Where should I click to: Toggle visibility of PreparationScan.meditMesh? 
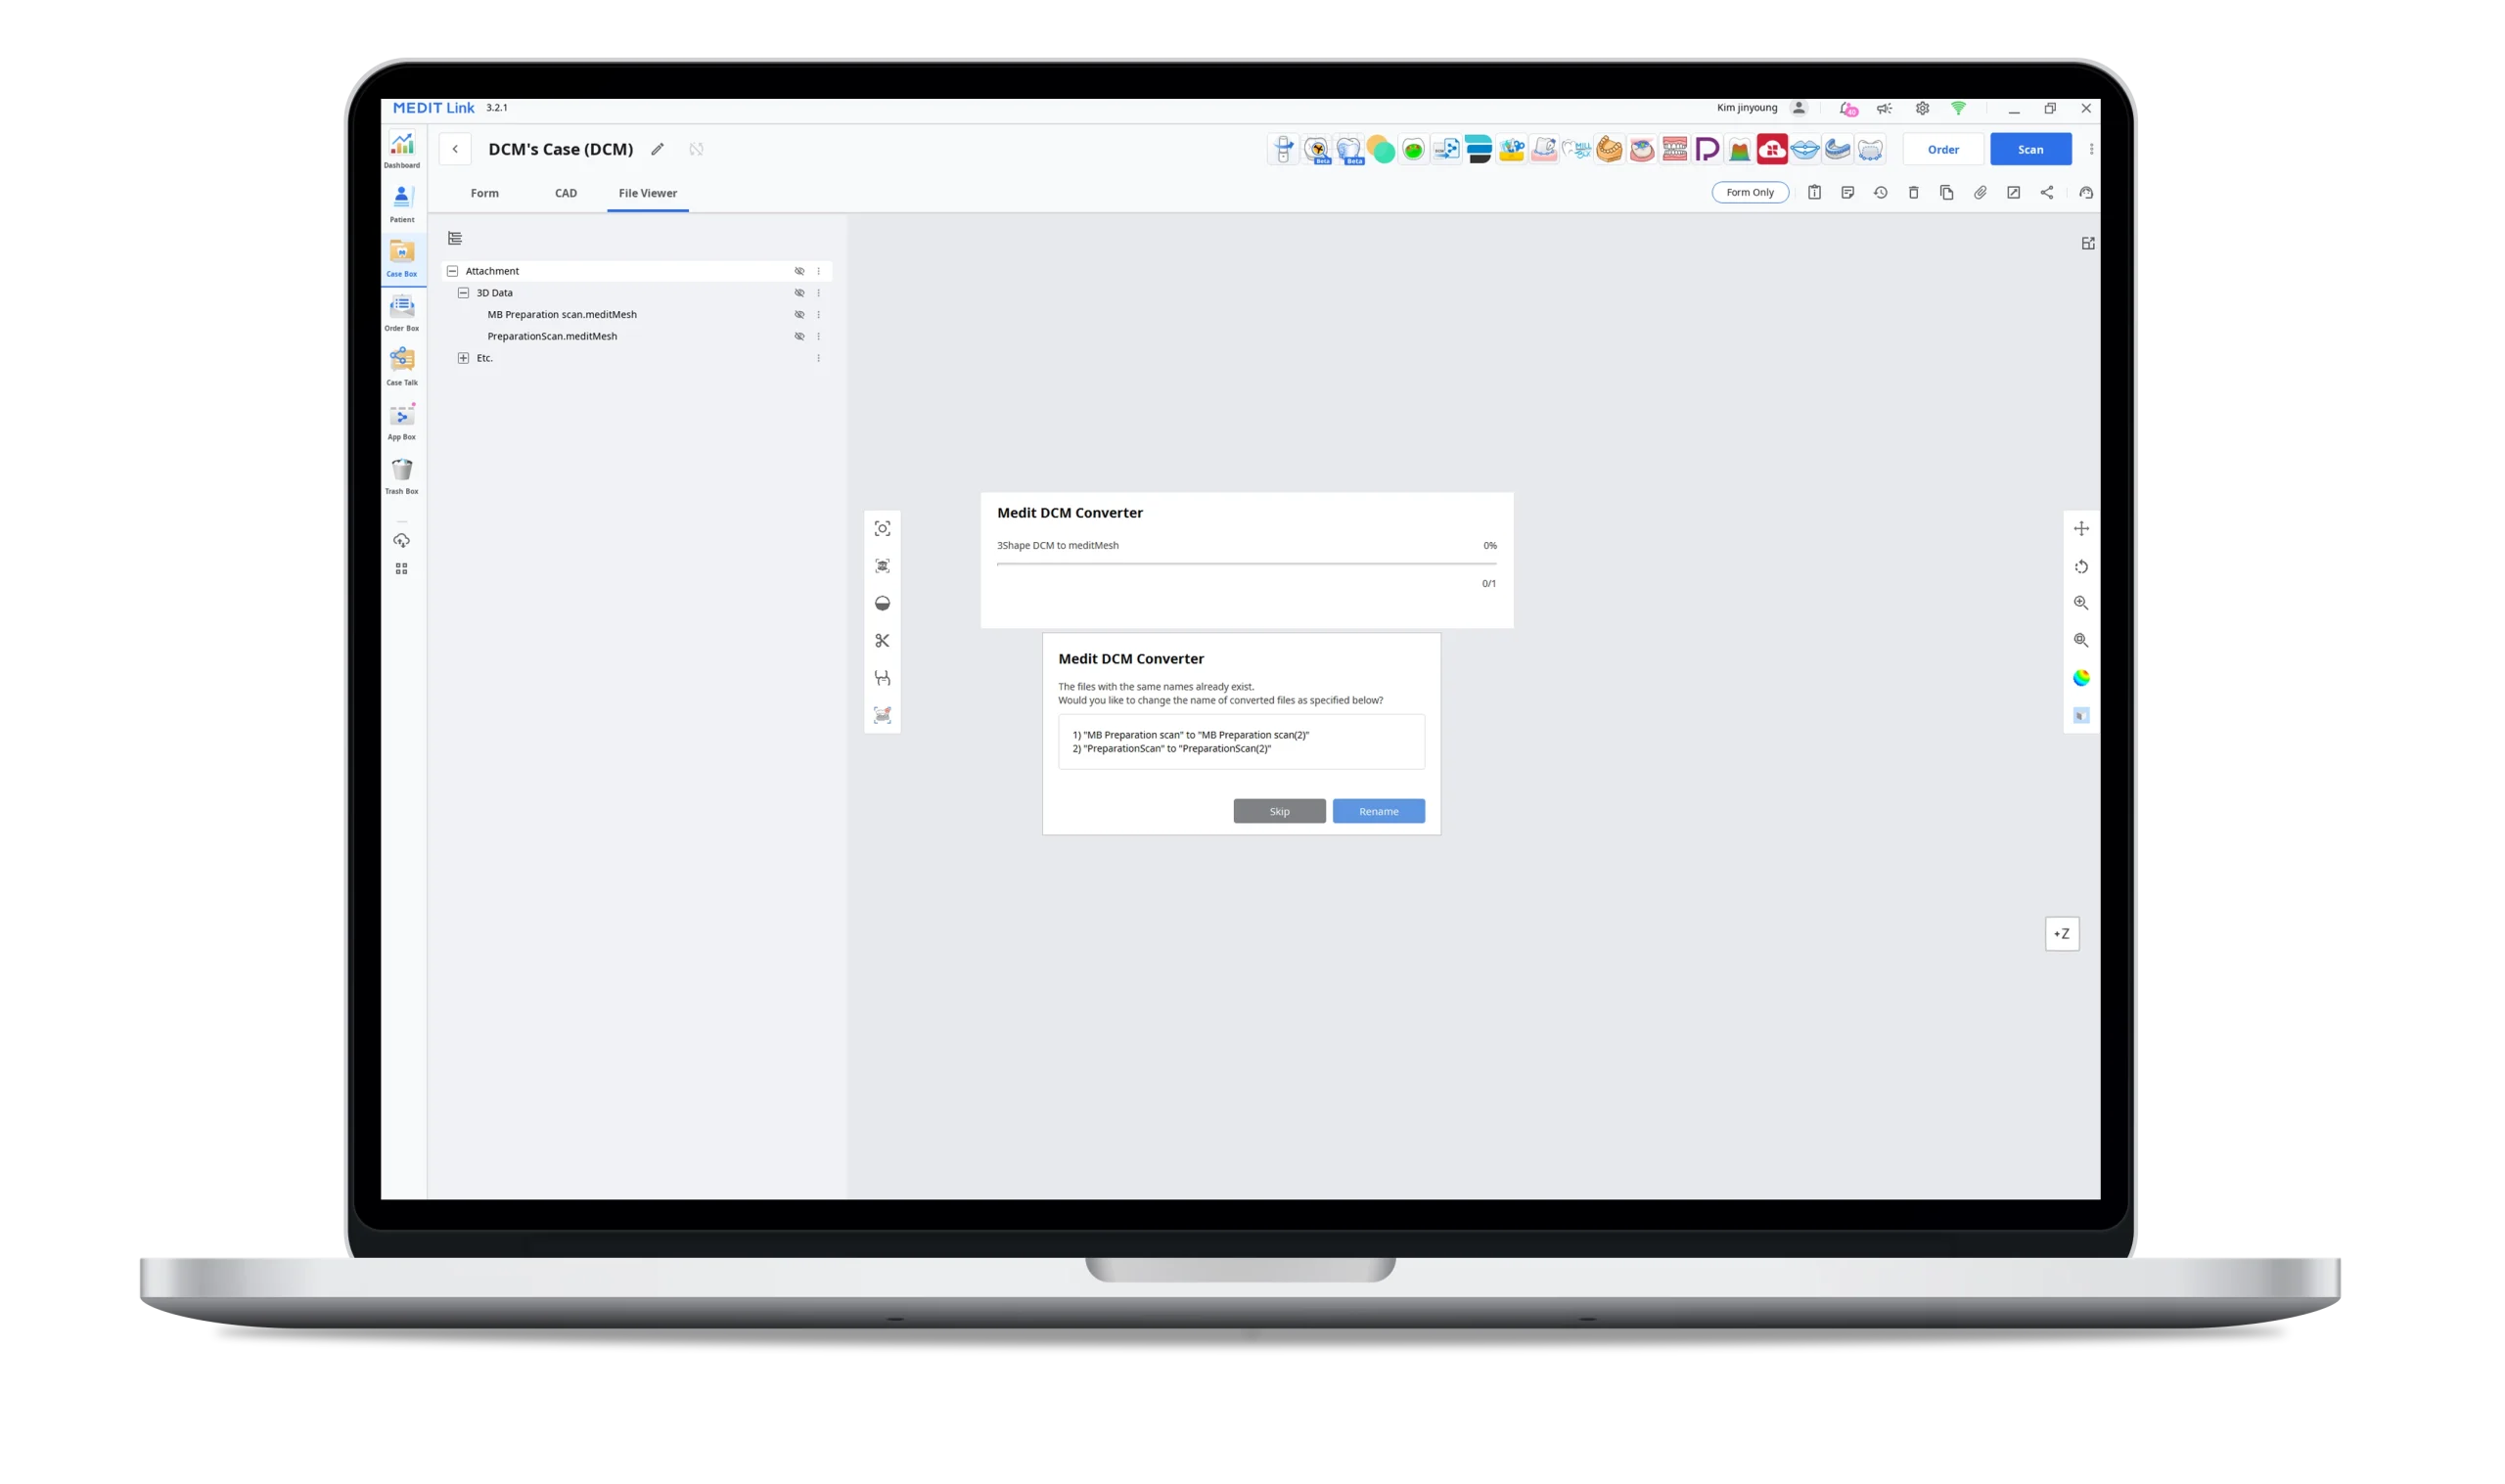coord(797,336)
